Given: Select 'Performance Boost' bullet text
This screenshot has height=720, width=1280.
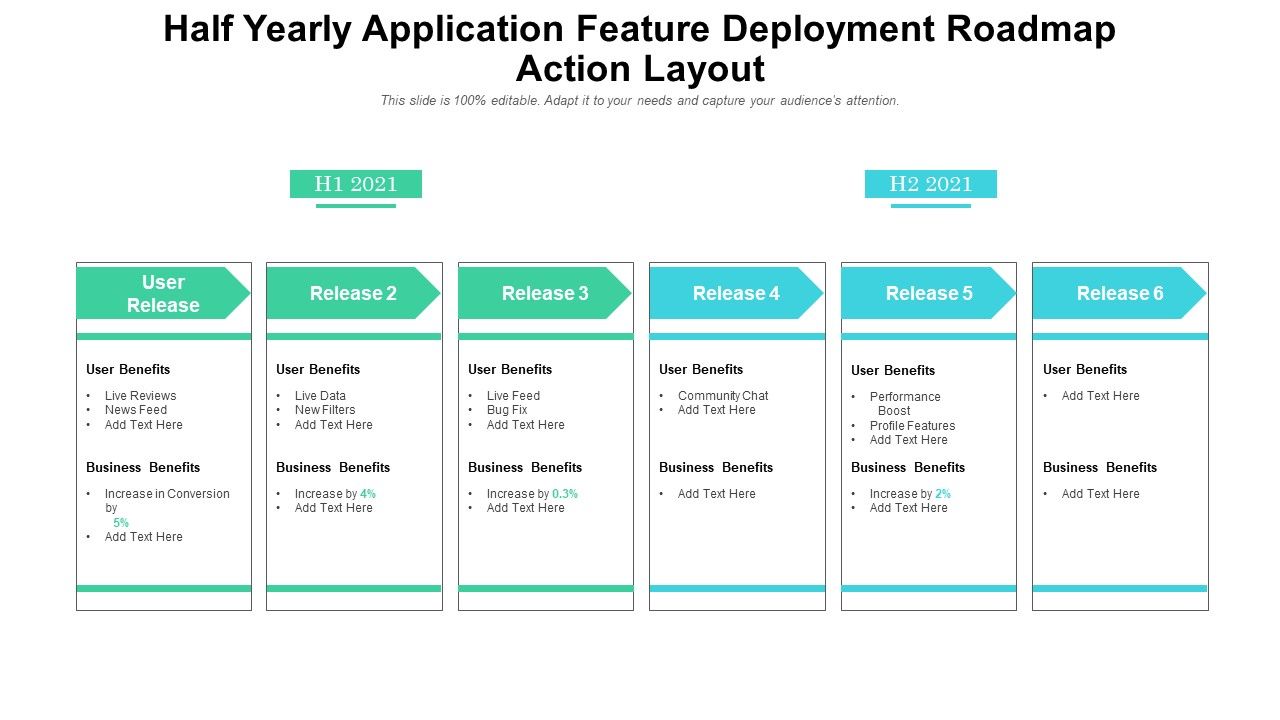Looking at the screenshot, I should point(905,404).
